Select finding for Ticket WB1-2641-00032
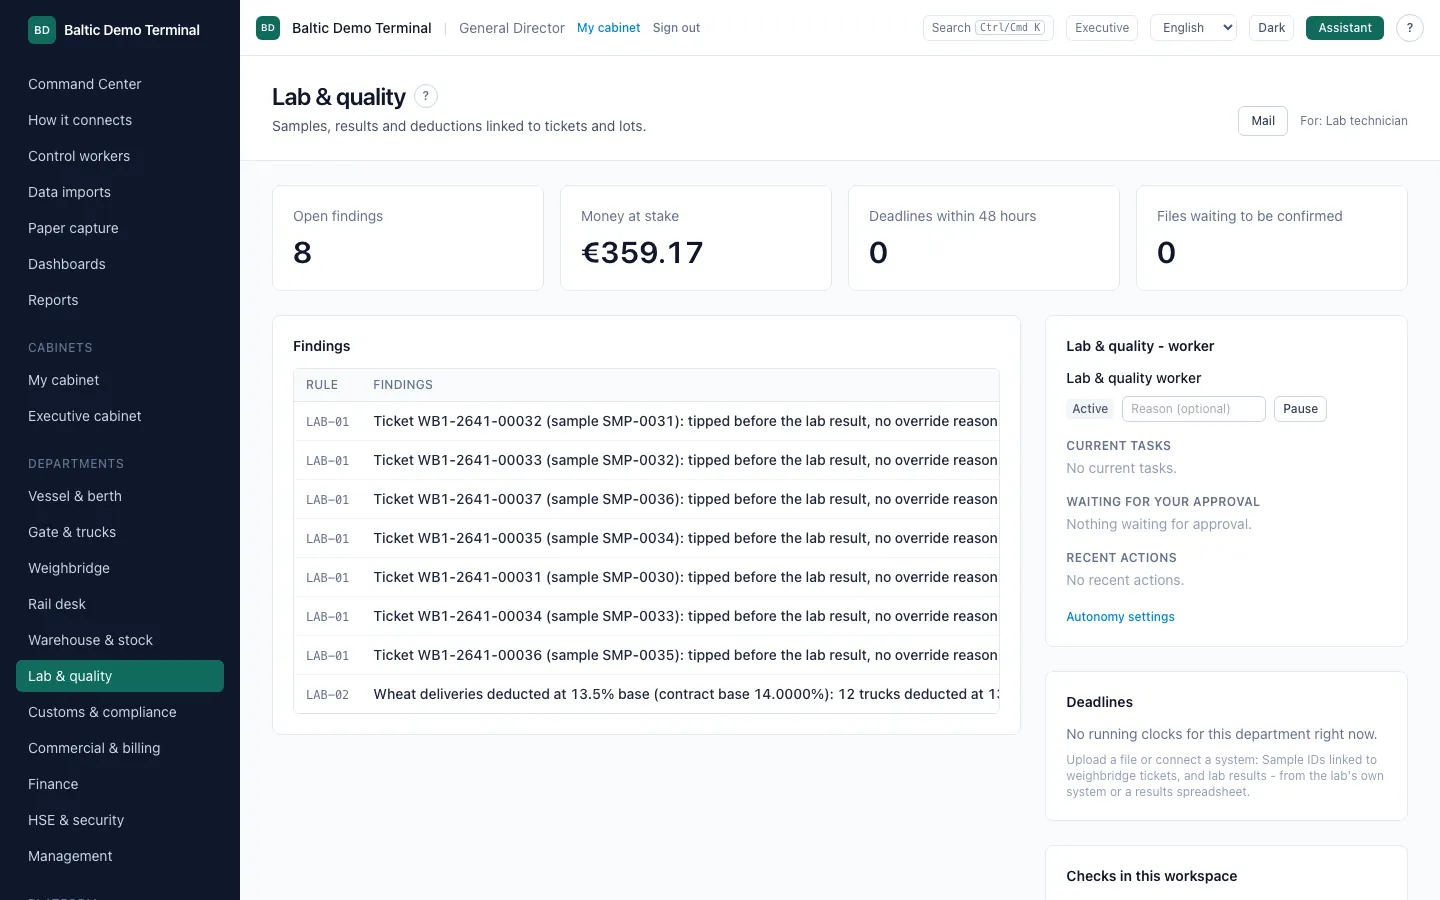 tap(646, 421)
